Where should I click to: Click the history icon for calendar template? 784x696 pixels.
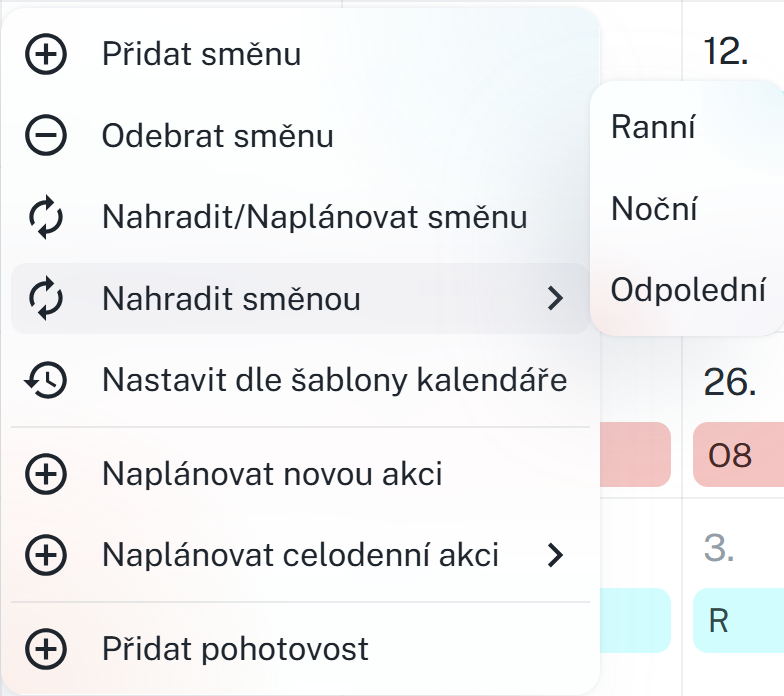tap(45, 380)
